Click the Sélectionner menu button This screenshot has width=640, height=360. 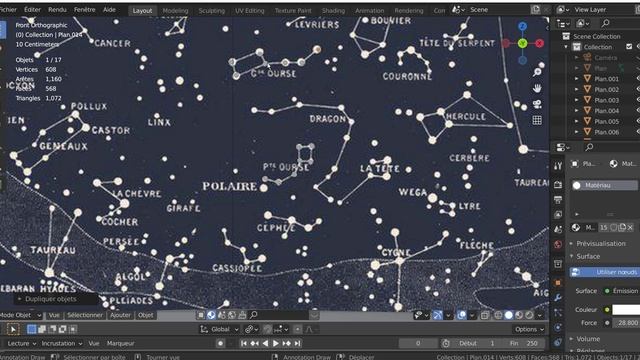(x=85, y=315)
